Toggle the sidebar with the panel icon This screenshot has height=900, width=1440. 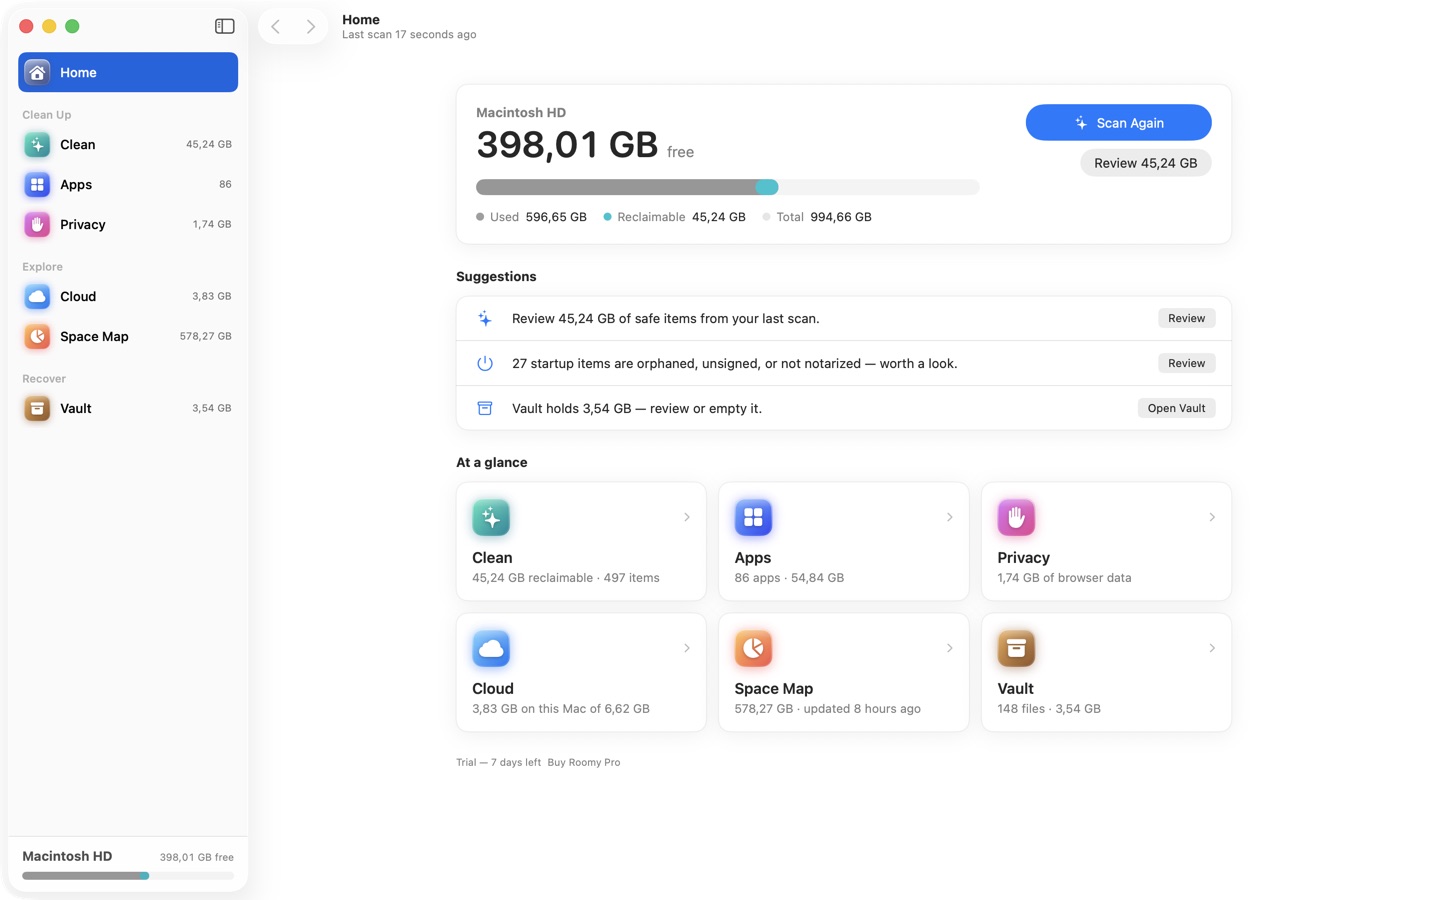point(224,26)
